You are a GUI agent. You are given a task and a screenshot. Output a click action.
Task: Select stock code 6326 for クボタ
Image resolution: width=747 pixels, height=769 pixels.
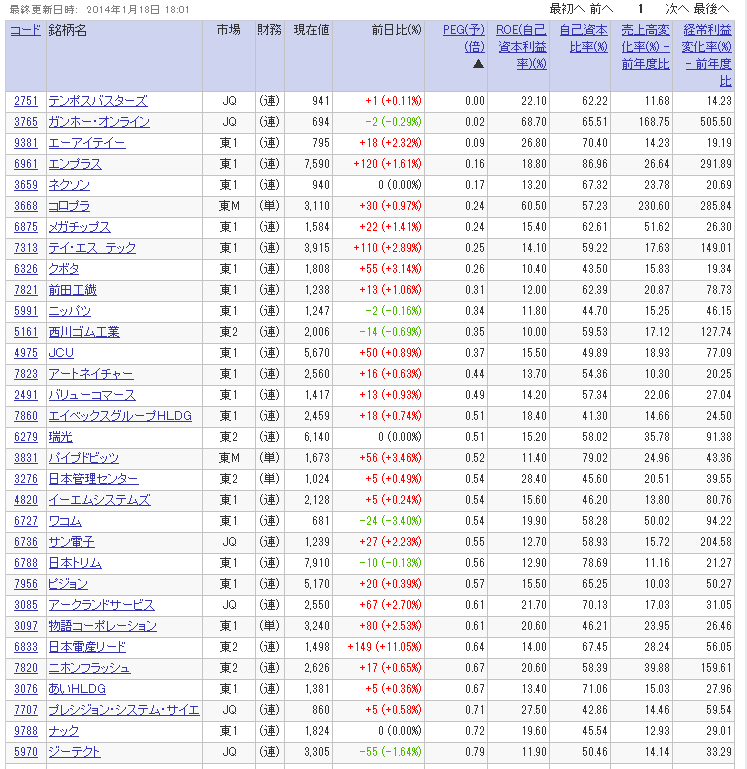pos(25,269)
